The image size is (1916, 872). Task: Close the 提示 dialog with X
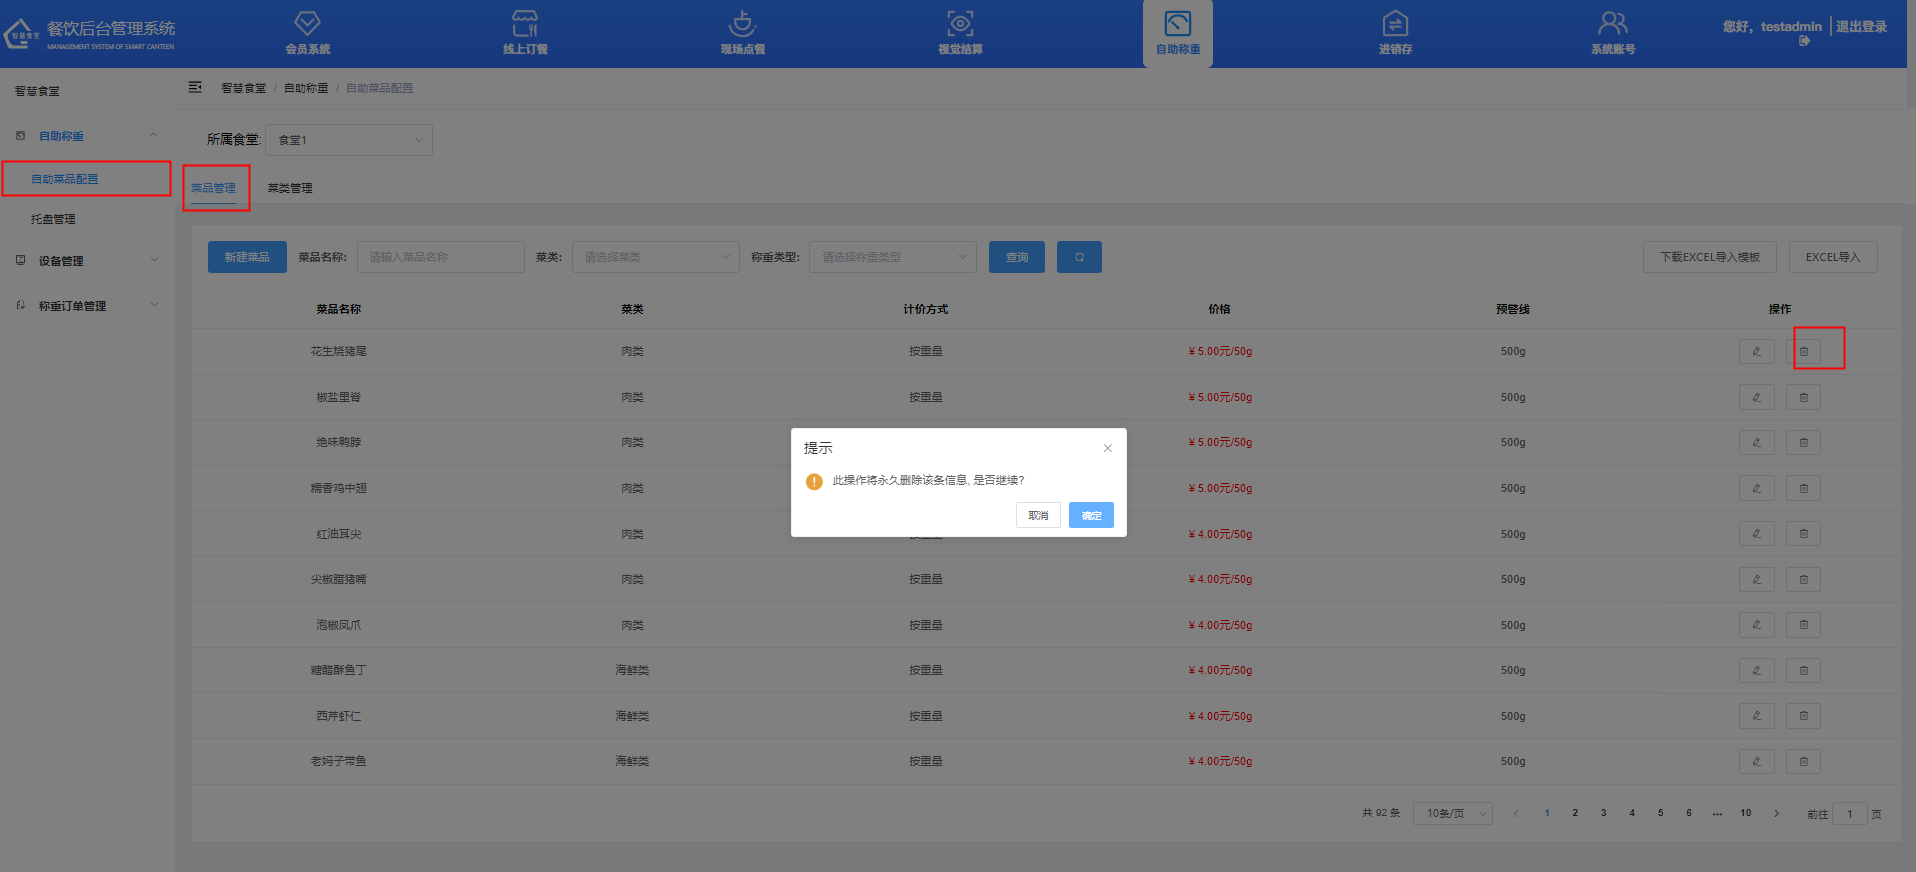[x=1108, y=448]
